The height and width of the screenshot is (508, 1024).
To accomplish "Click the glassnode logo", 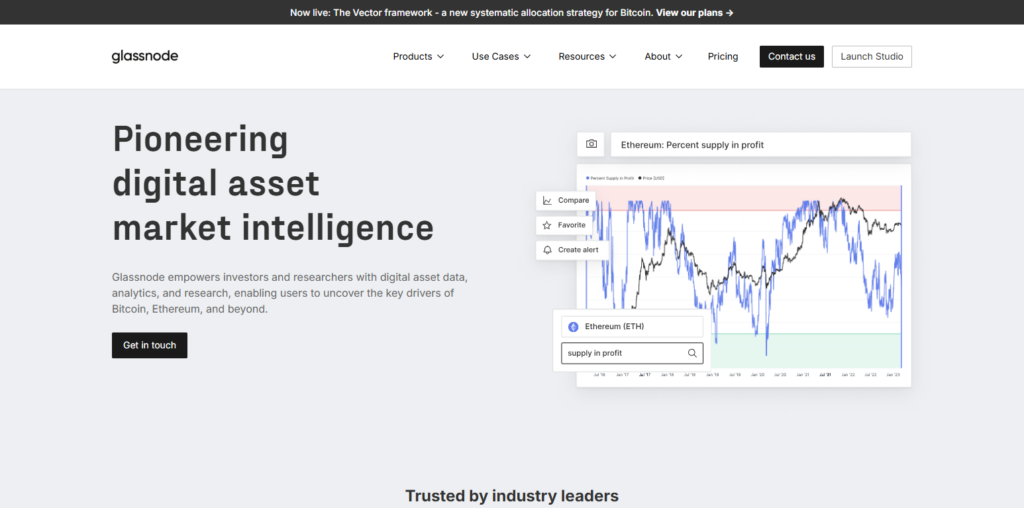I will click(144, 56).
